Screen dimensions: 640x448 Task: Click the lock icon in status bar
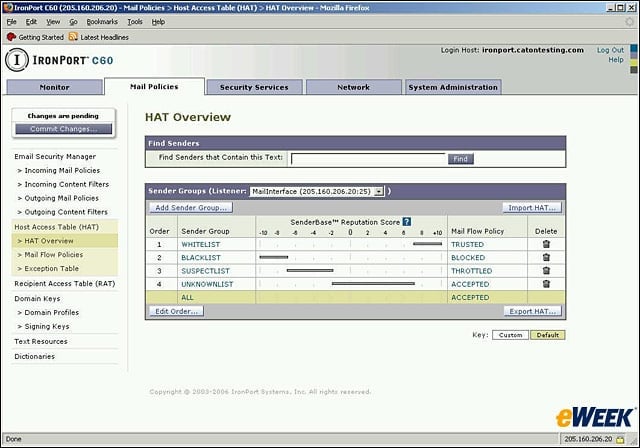620,439
